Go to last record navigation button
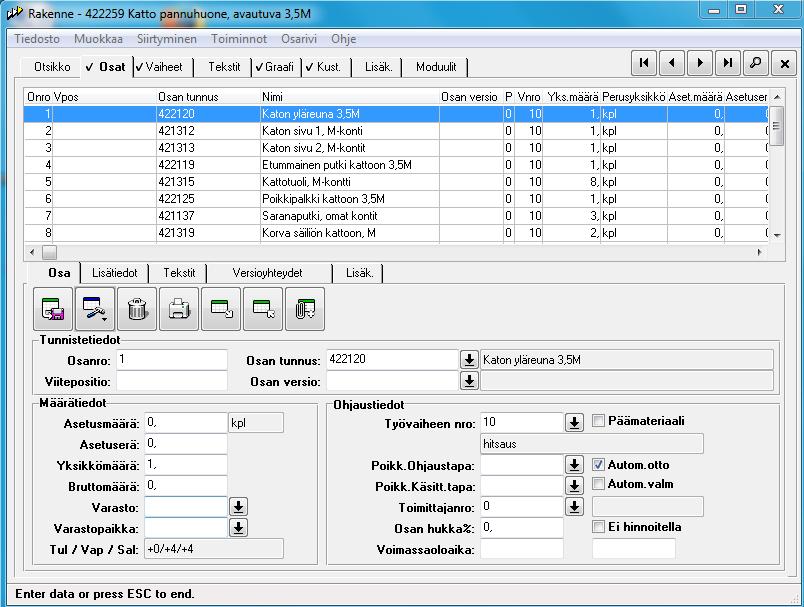This screenshot has height=607, width=804. click(x=728, y=64)
